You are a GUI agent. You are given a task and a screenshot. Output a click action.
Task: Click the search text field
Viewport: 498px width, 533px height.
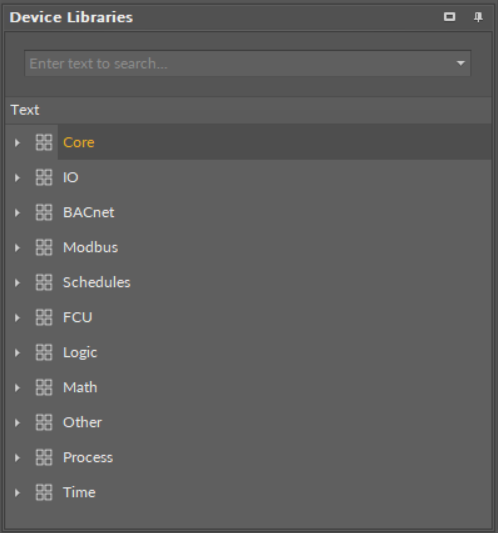pyautogui.click(x=240, y=64)
